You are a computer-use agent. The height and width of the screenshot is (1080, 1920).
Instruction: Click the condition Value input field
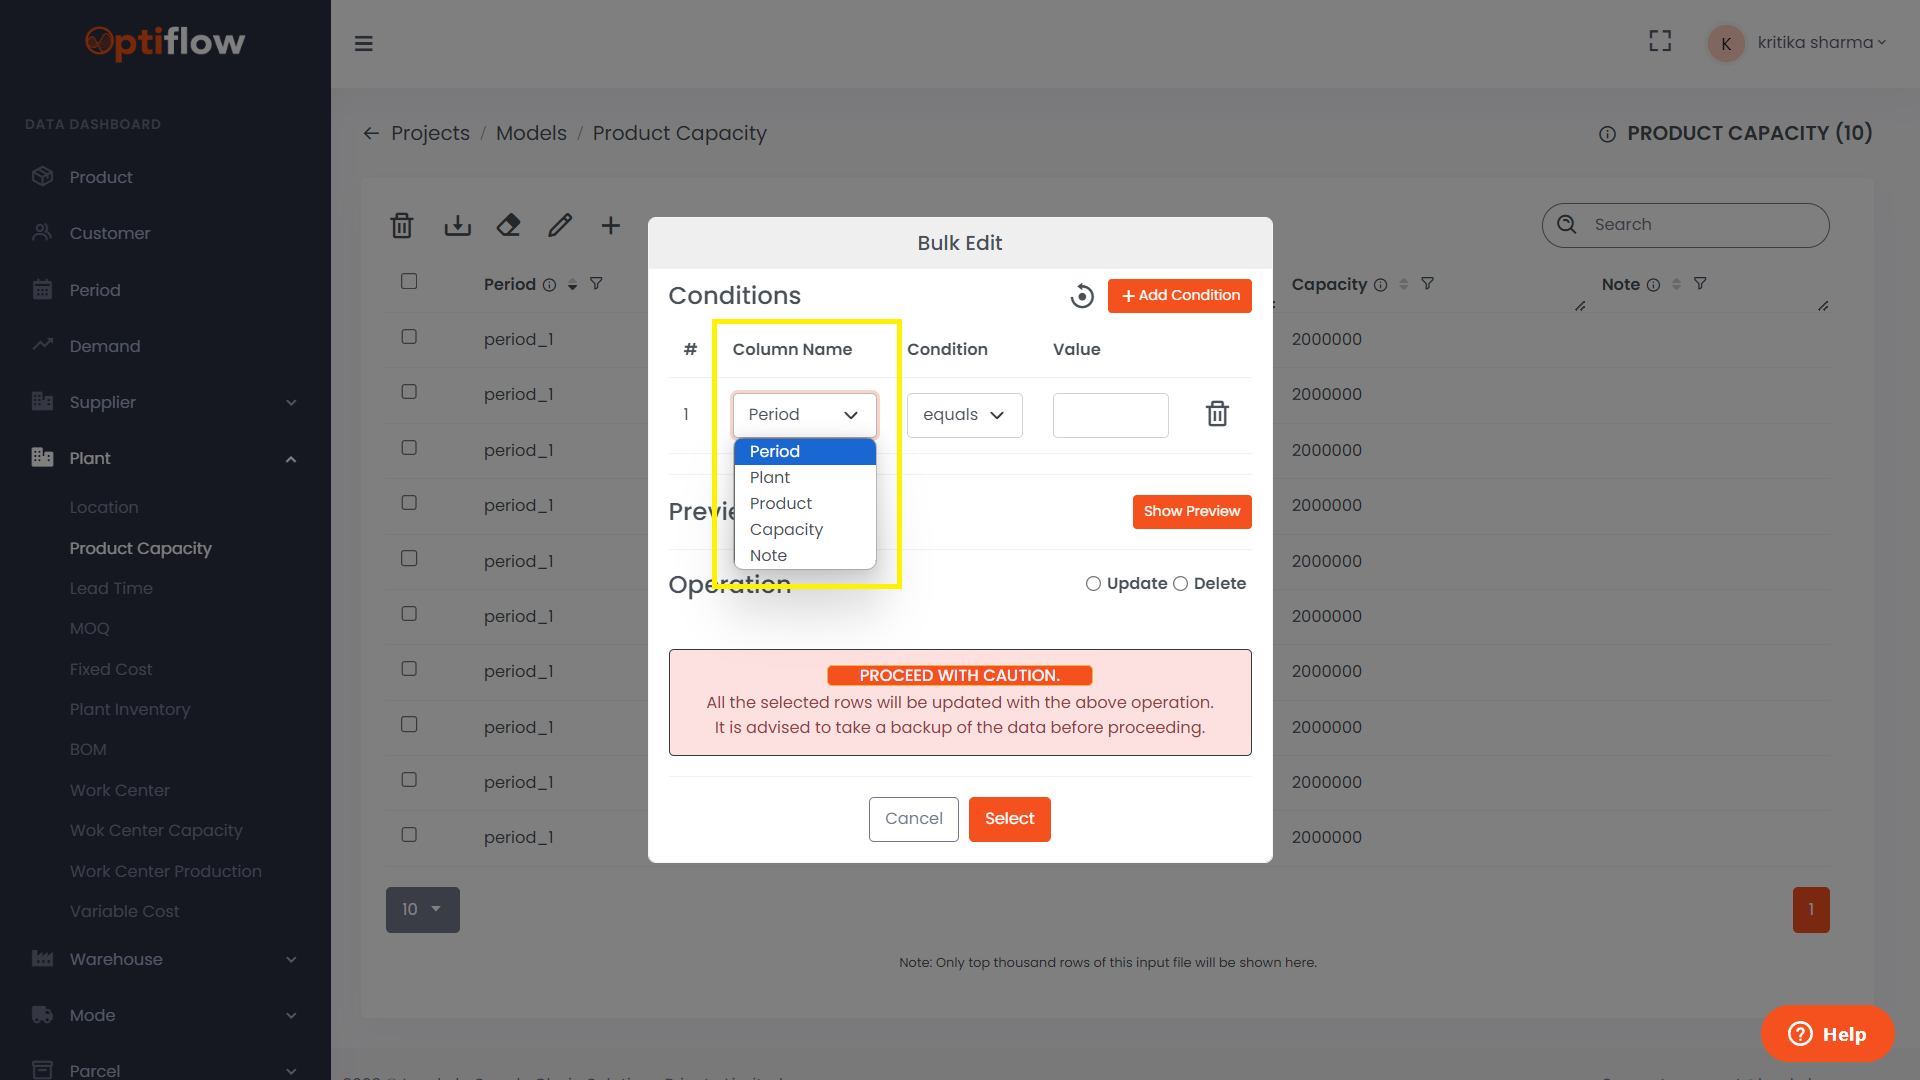[x=1110, y=415]
